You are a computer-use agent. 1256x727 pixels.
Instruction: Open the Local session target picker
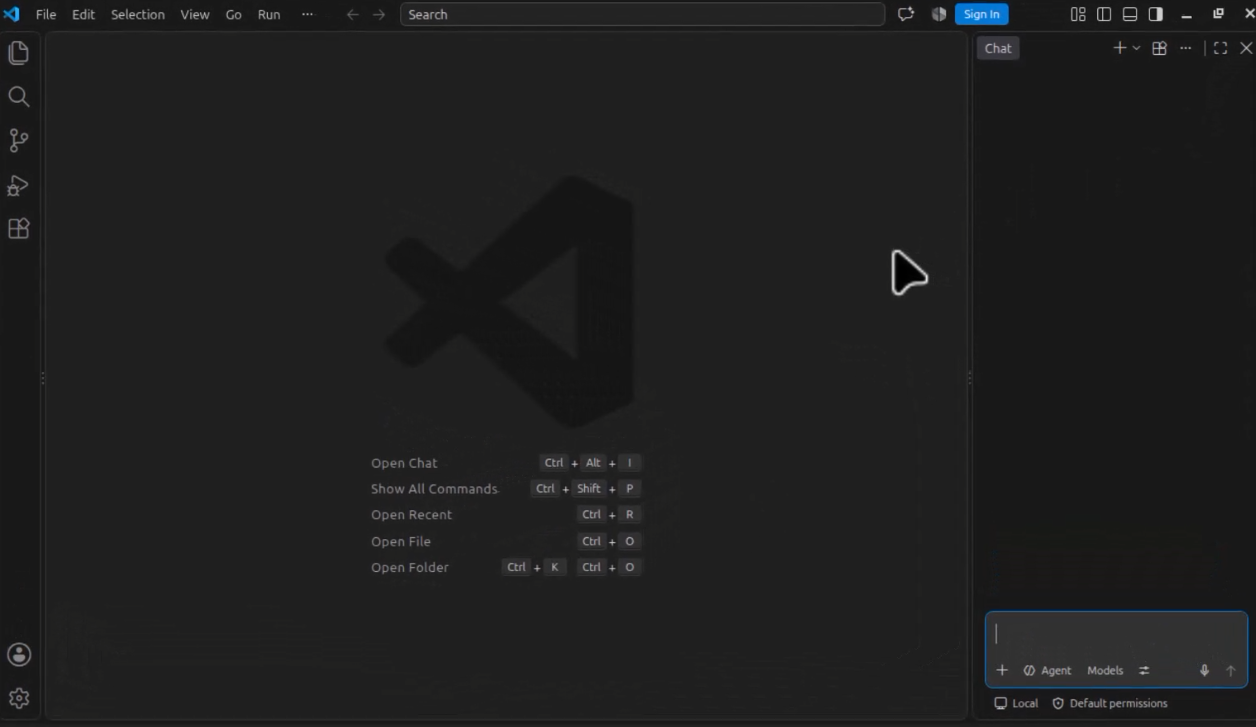pyautogui.click(x=1016, y=703)
